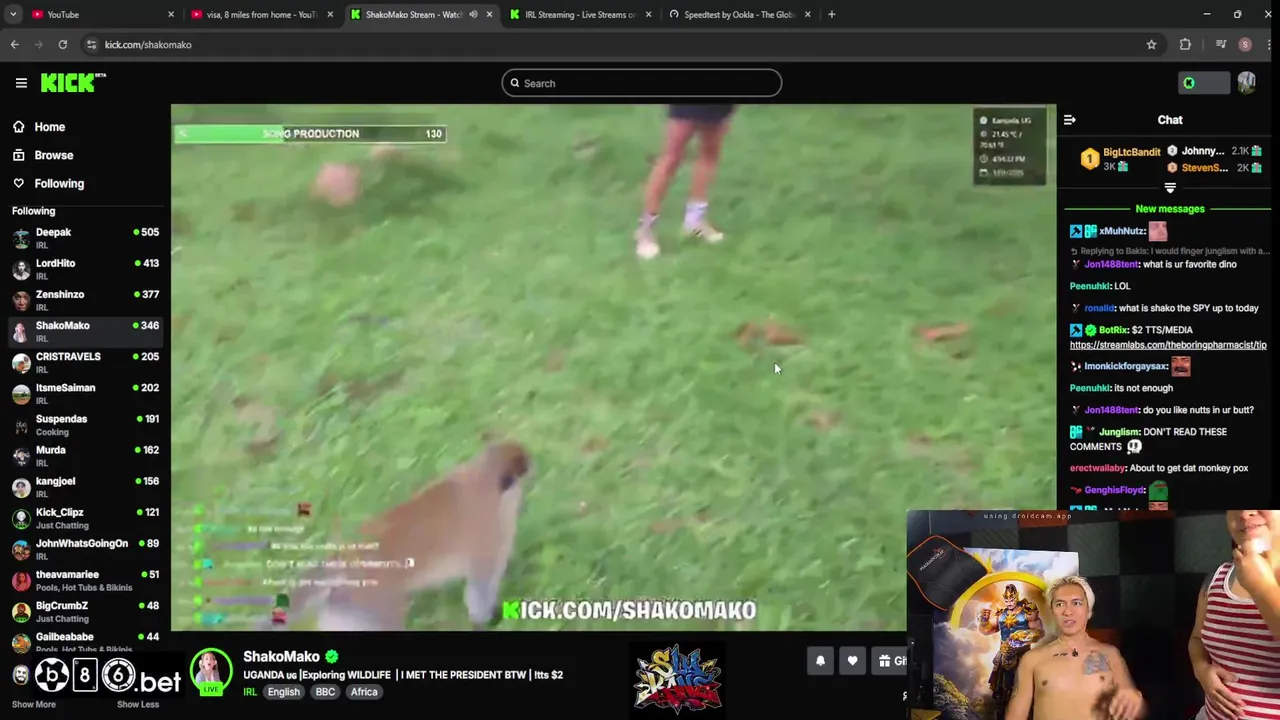The image size is (1280, 720).
Task: Open BigLtcBandit top gifter entry
Action: tap(1121, 159)
